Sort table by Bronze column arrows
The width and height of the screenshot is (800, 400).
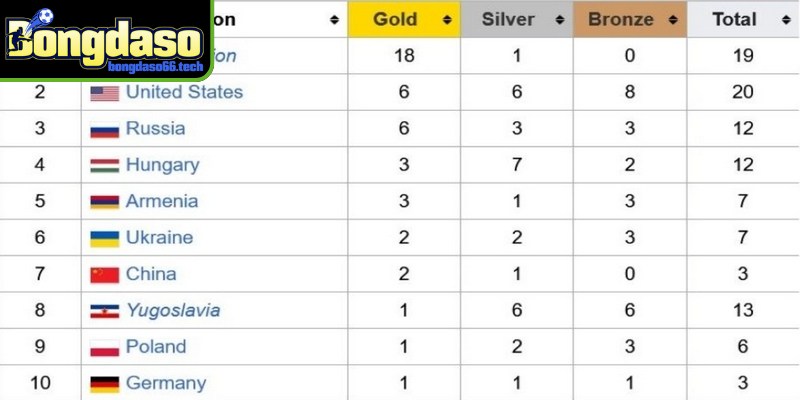673,20
